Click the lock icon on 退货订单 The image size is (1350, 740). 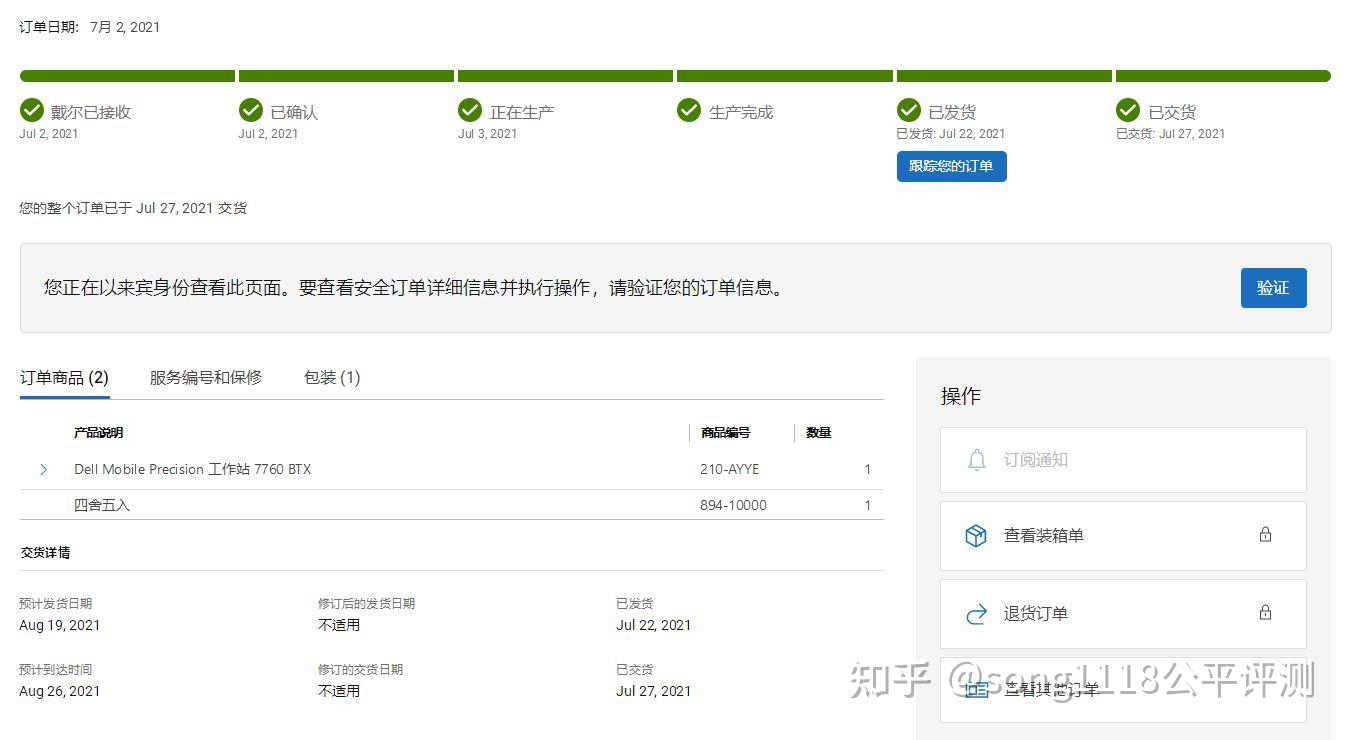[1265, 613]
